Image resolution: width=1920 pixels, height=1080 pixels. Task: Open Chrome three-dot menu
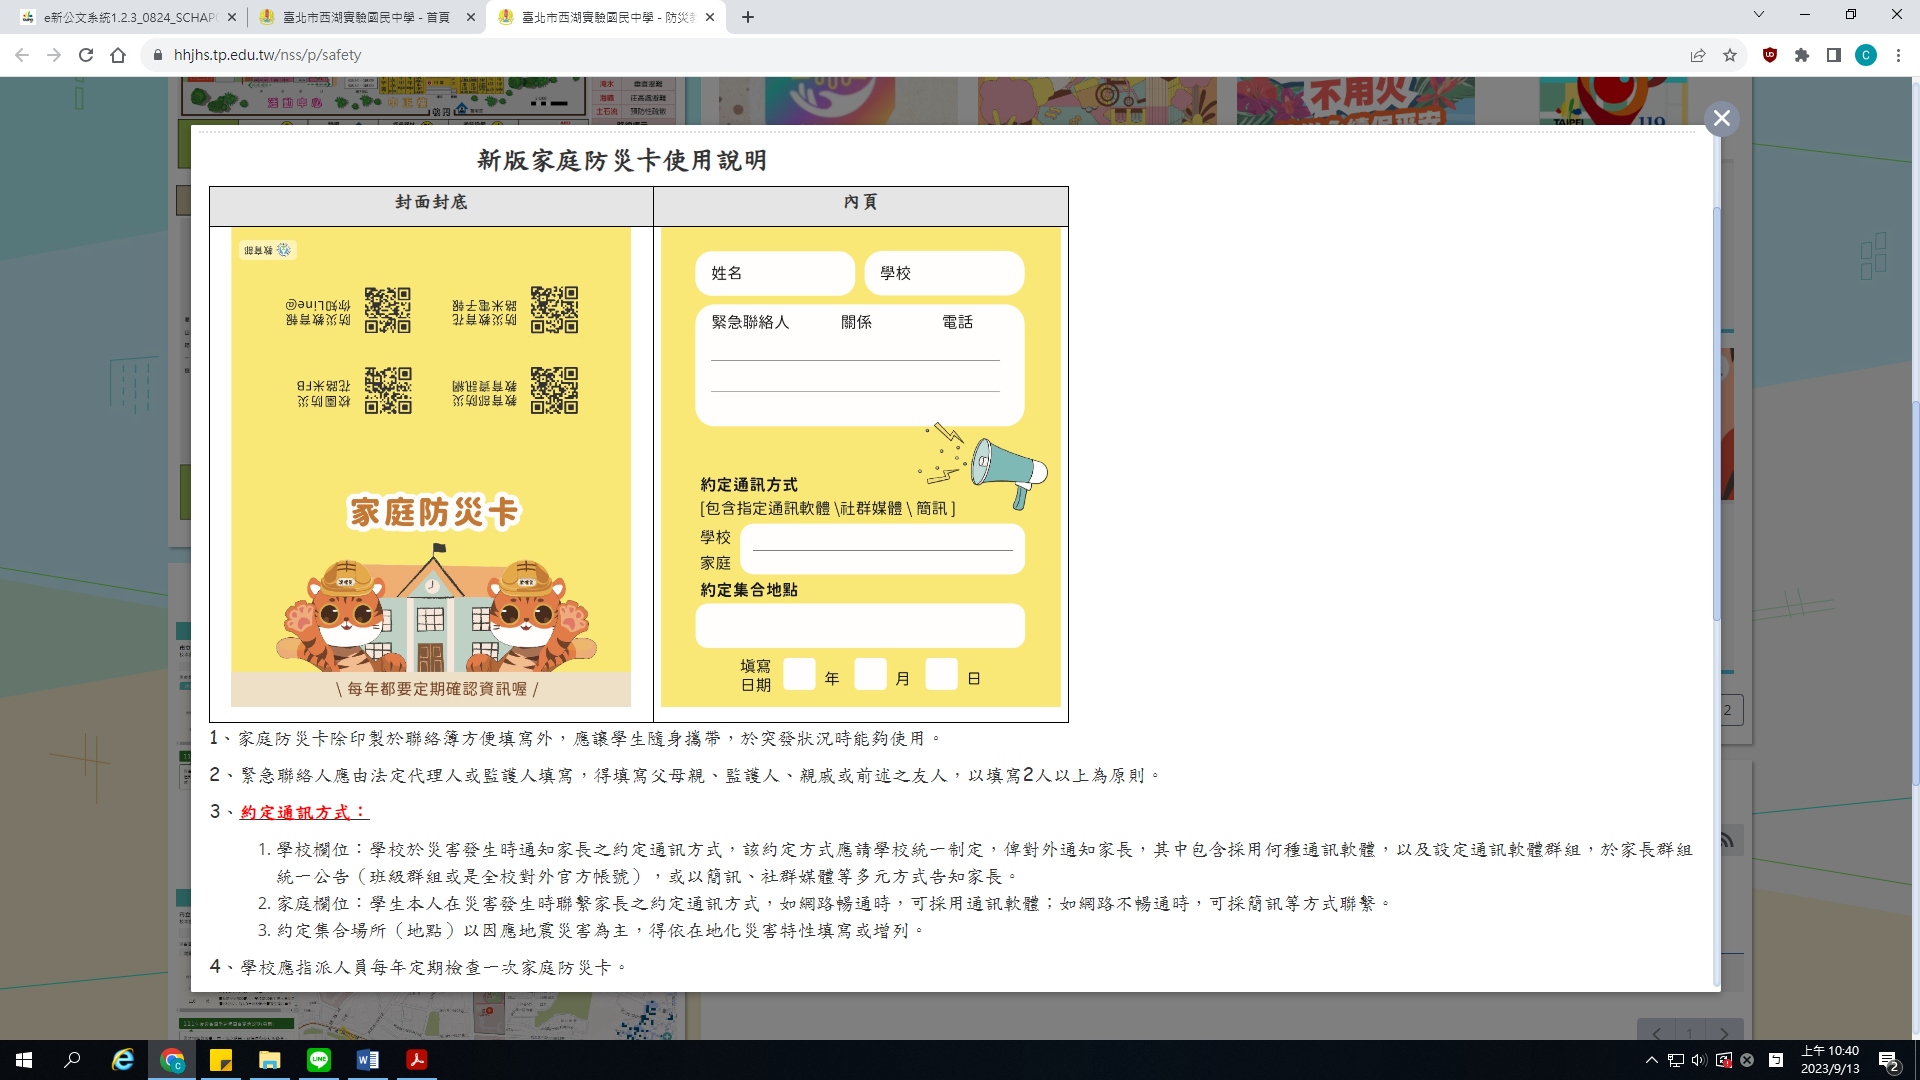click(x=1898, y=55)
